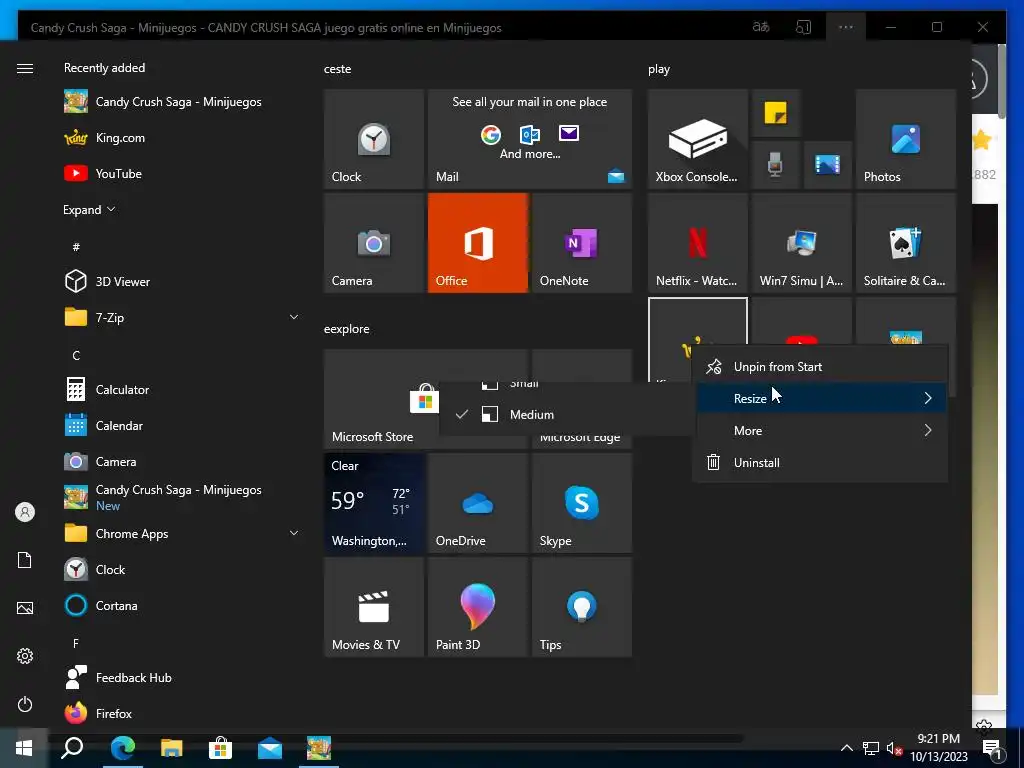This screenshot has width=1024, height=768.
Task: Launch Firefox from the app list
Action: coord(180,714)
